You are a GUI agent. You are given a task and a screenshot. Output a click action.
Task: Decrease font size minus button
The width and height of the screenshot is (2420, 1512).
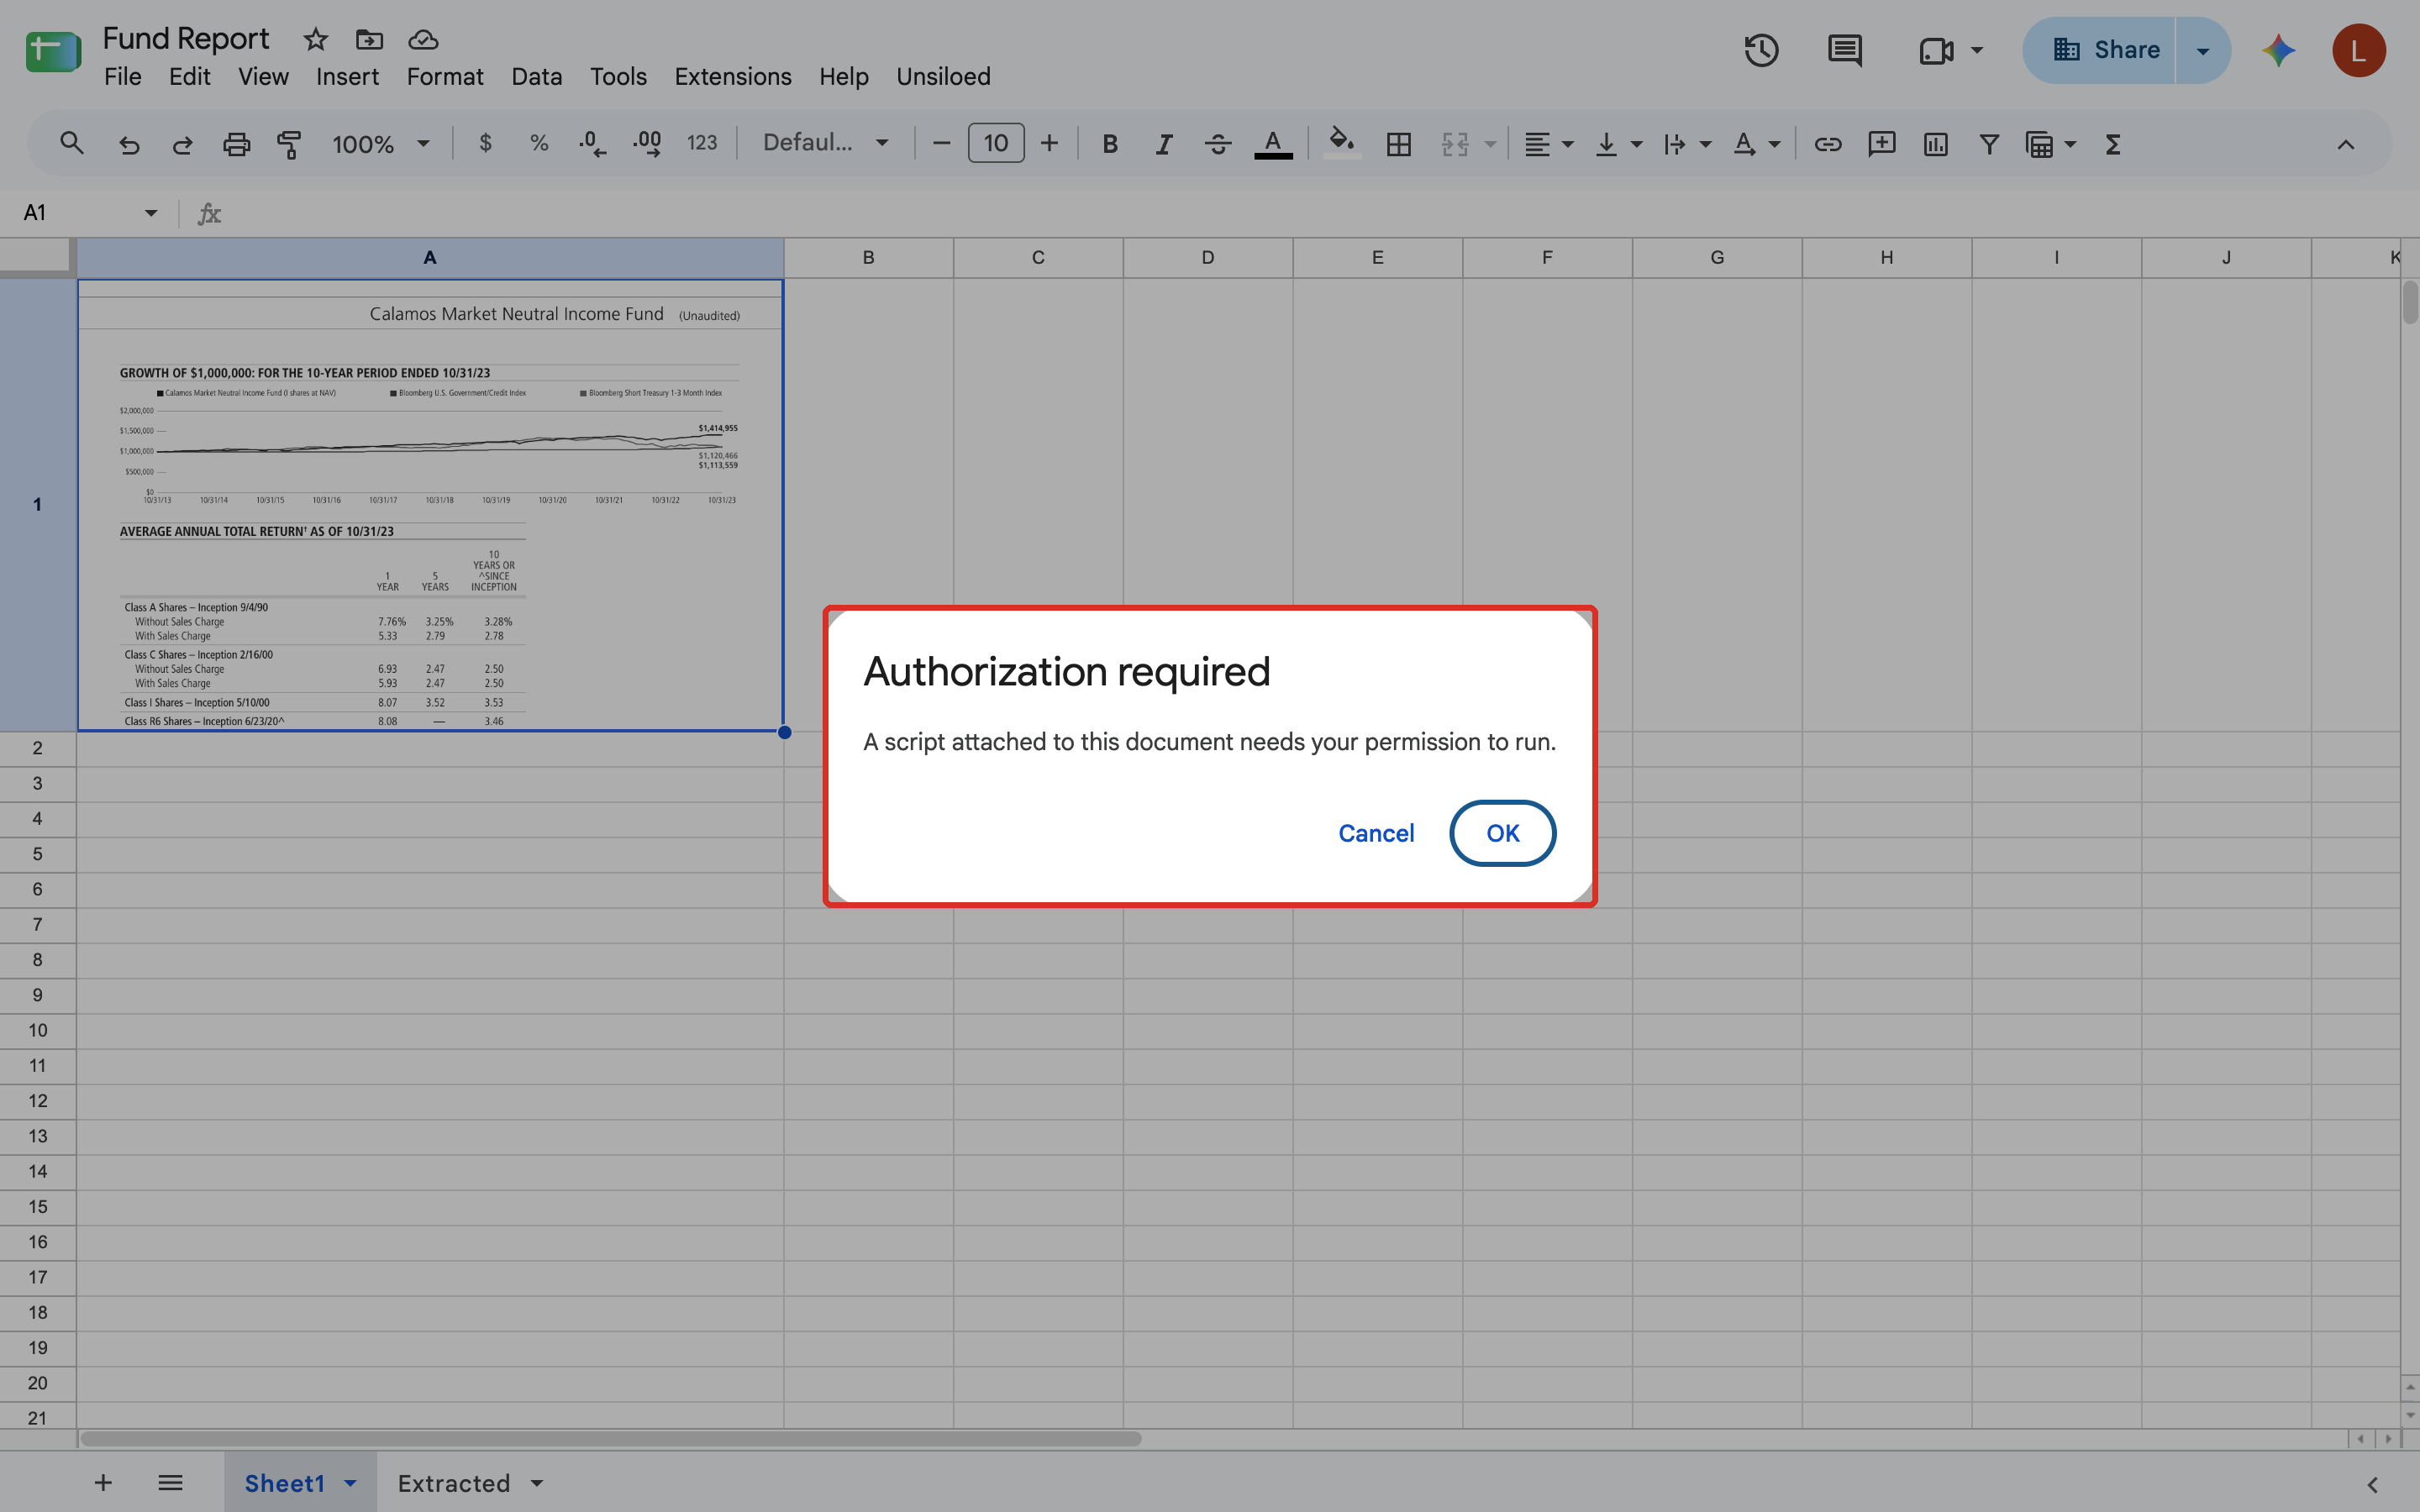941,144
